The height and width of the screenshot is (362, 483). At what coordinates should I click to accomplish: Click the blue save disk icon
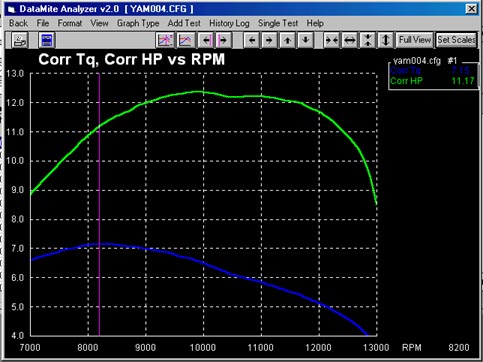[47, 40]
